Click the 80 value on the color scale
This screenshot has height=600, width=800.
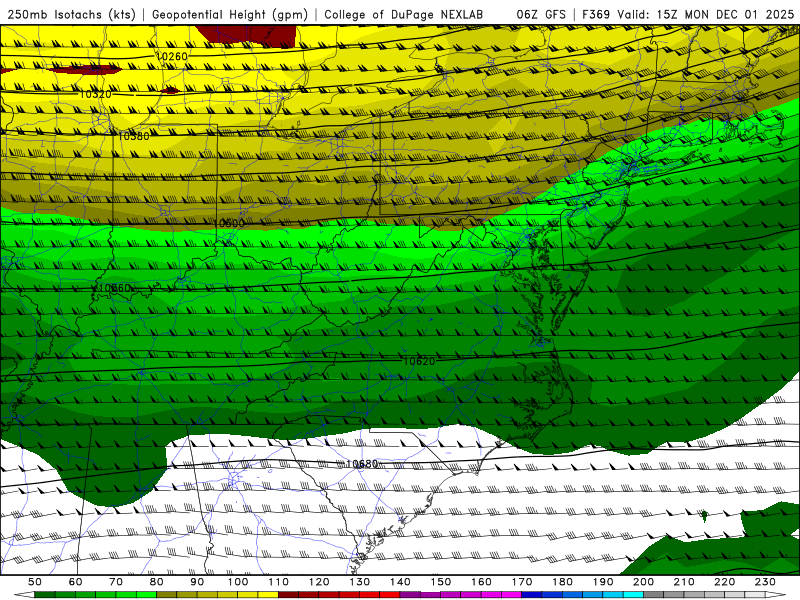157,582
